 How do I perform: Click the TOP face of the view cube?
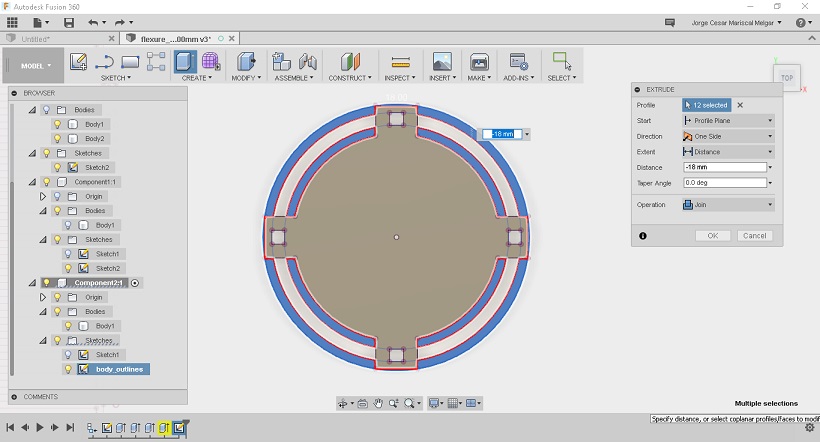pyautogui.click(x=787, y=78)
